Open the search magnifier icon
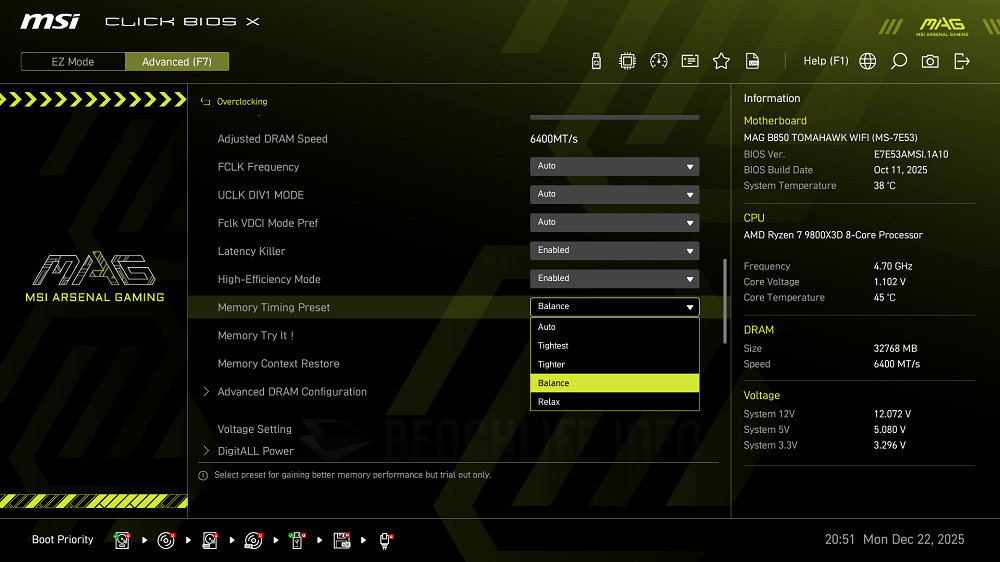This screenshot has height=562, width=1000. 899,61
